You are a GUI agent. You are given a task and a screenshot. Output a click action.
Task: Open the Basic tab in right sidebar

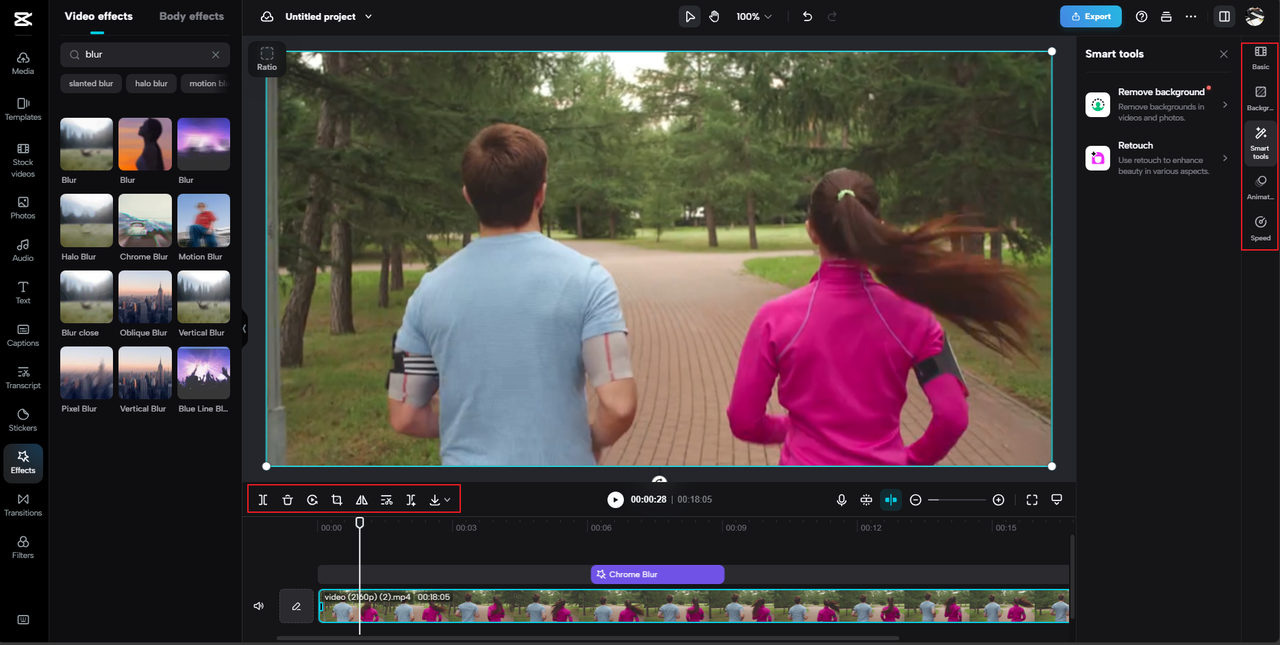click(x=1261, y=58)
